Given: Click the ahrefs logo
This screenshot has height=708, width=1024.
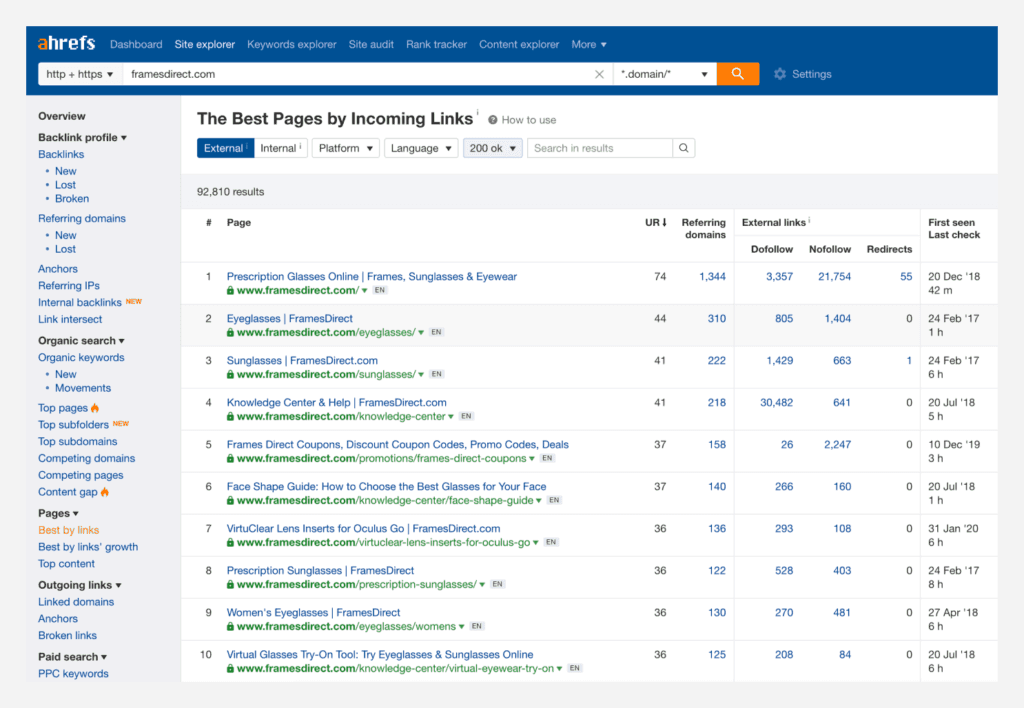Looking at the screenshot, I should [x=66, y=44].
